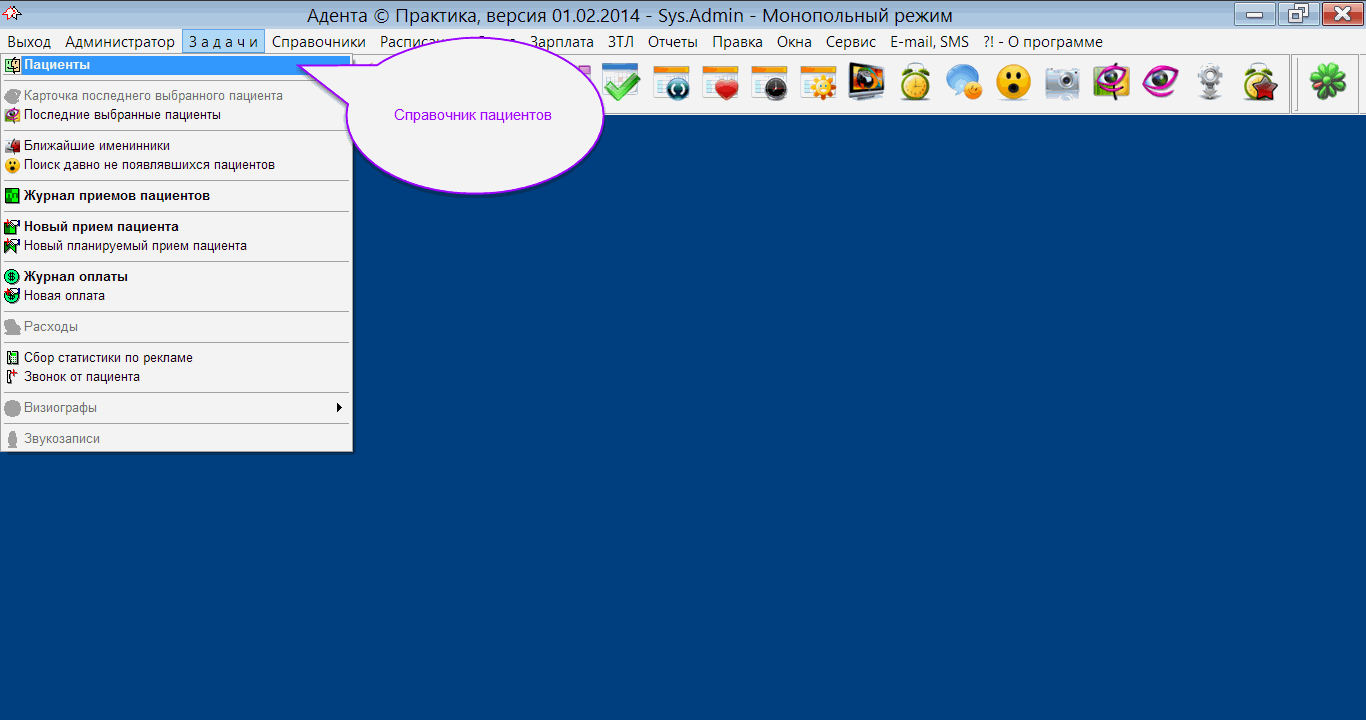This screenshot has width=1366, height=720.
Task: Open the TV monitor toolbar icon
Action: coord(866,82)
